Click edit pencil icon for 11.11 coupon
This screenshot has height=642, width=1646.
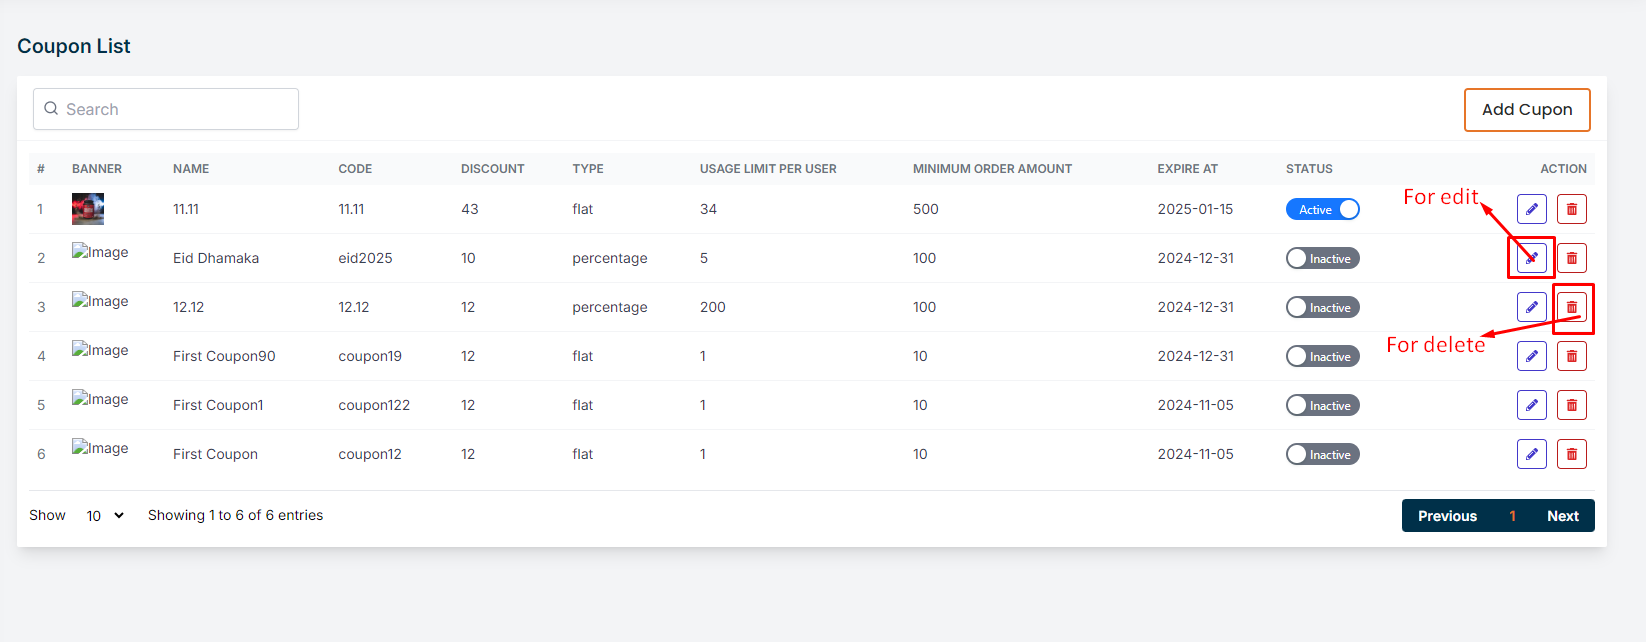(x=1531, y=209)
